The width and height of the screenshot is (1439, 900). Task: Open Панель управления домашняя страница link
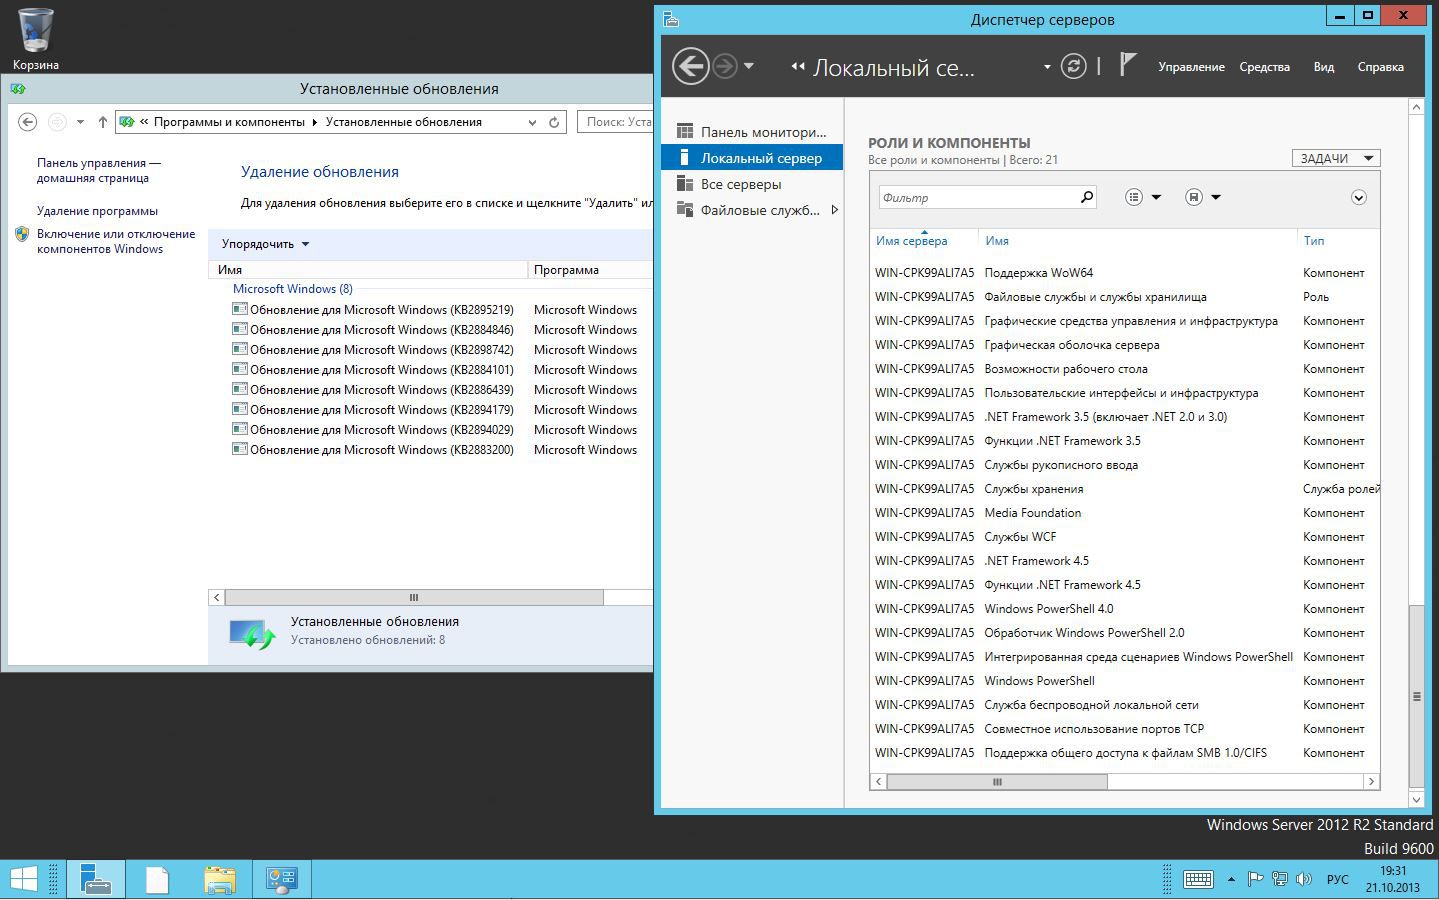[99, 170]
